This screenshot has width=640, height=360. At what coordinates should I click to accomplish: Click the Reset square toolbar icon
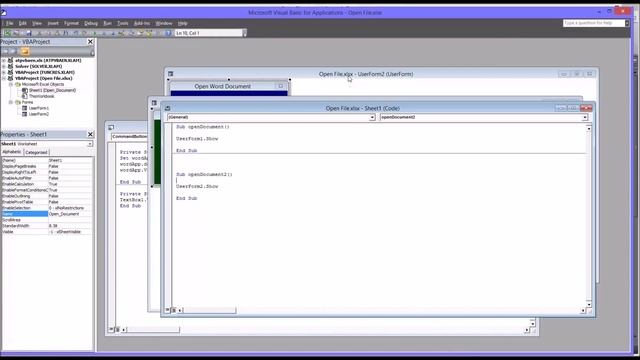coord(113,33)
